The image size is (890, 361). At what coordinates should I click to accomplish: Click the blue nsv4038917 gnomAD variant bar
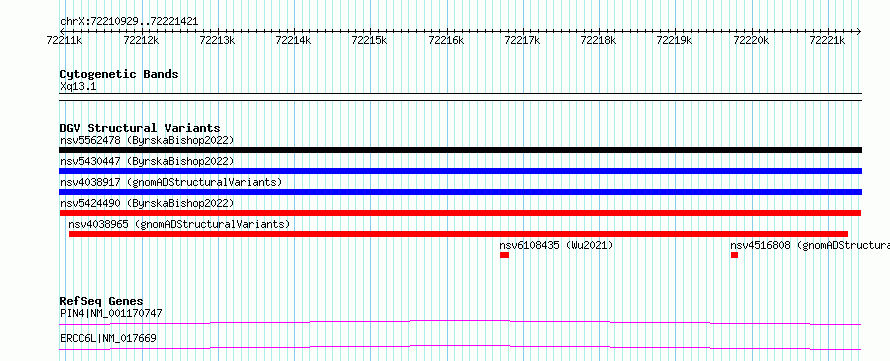tap(460, 192)
